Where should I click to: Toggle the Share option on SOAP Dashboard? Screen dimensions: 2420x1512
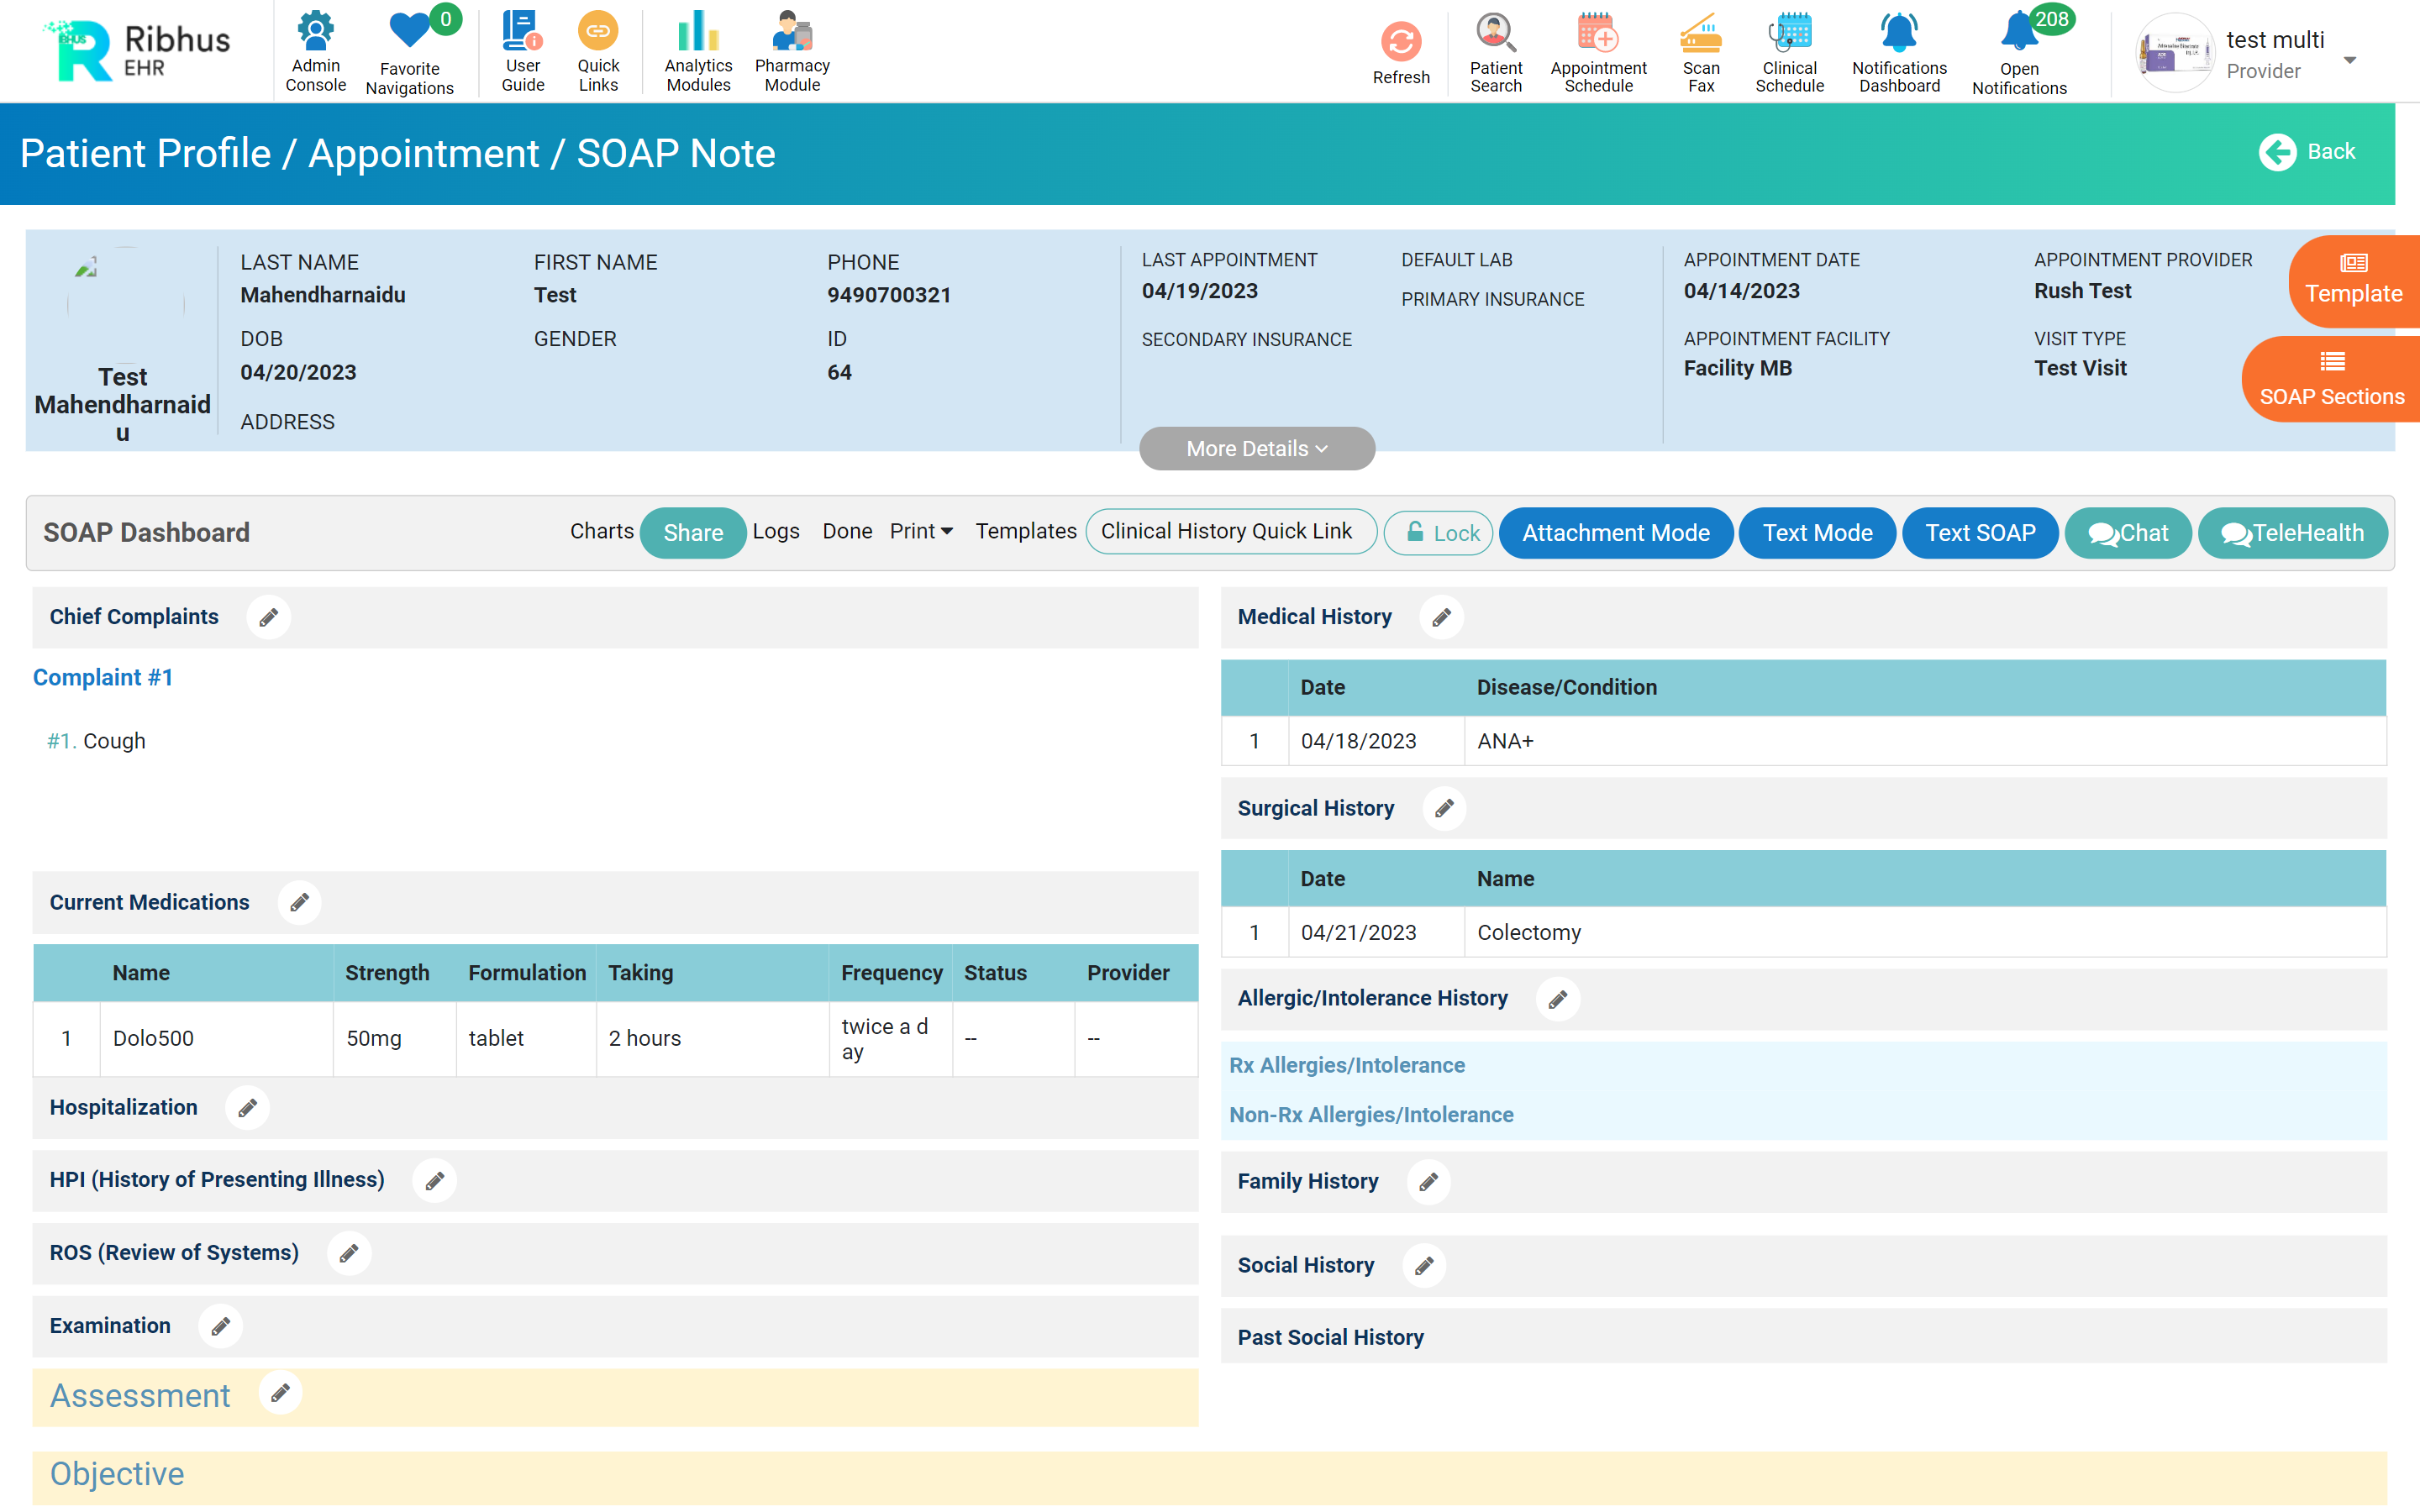pyautogui.click(x=692, y=533)
